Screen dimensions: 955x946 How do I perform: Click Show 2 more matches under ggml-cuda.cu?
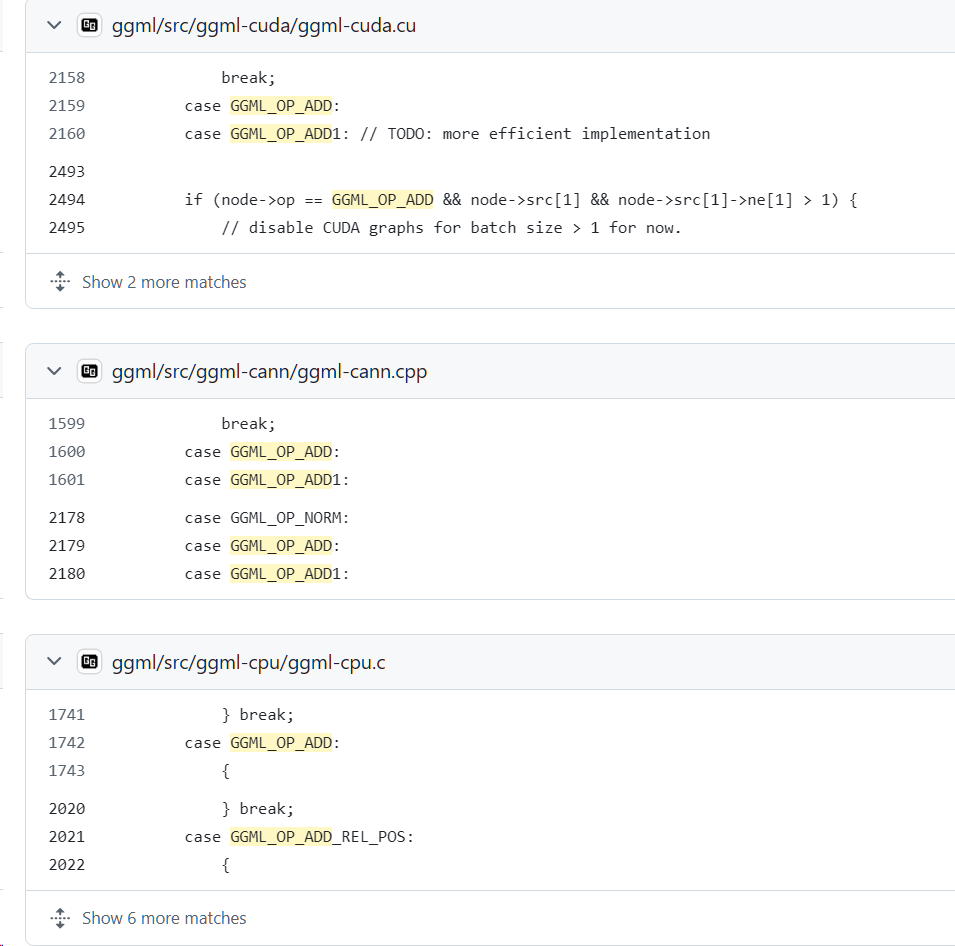pos(164,282)
